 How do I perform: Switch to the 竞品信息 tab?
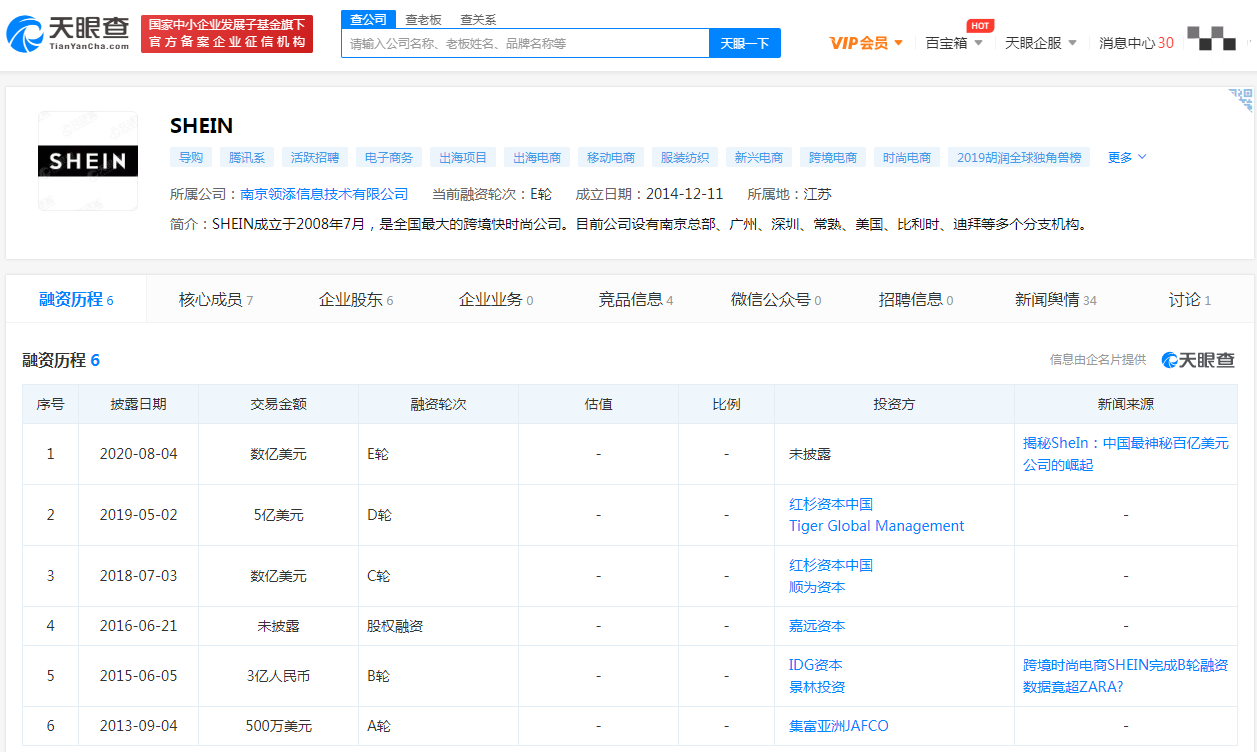[x=636, y=299]
